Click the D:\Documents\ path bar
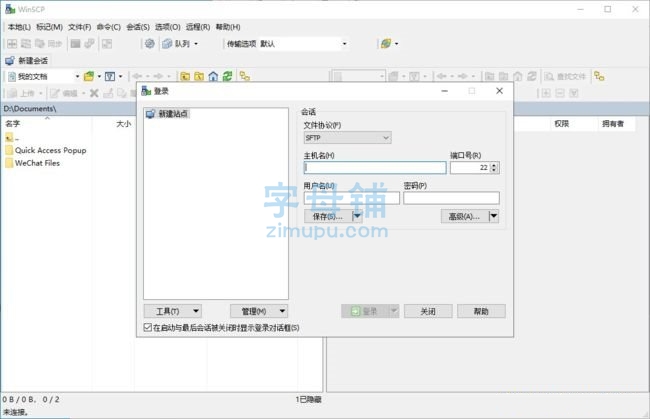Screen dimensions: 650x419 (x=70, y=109)
